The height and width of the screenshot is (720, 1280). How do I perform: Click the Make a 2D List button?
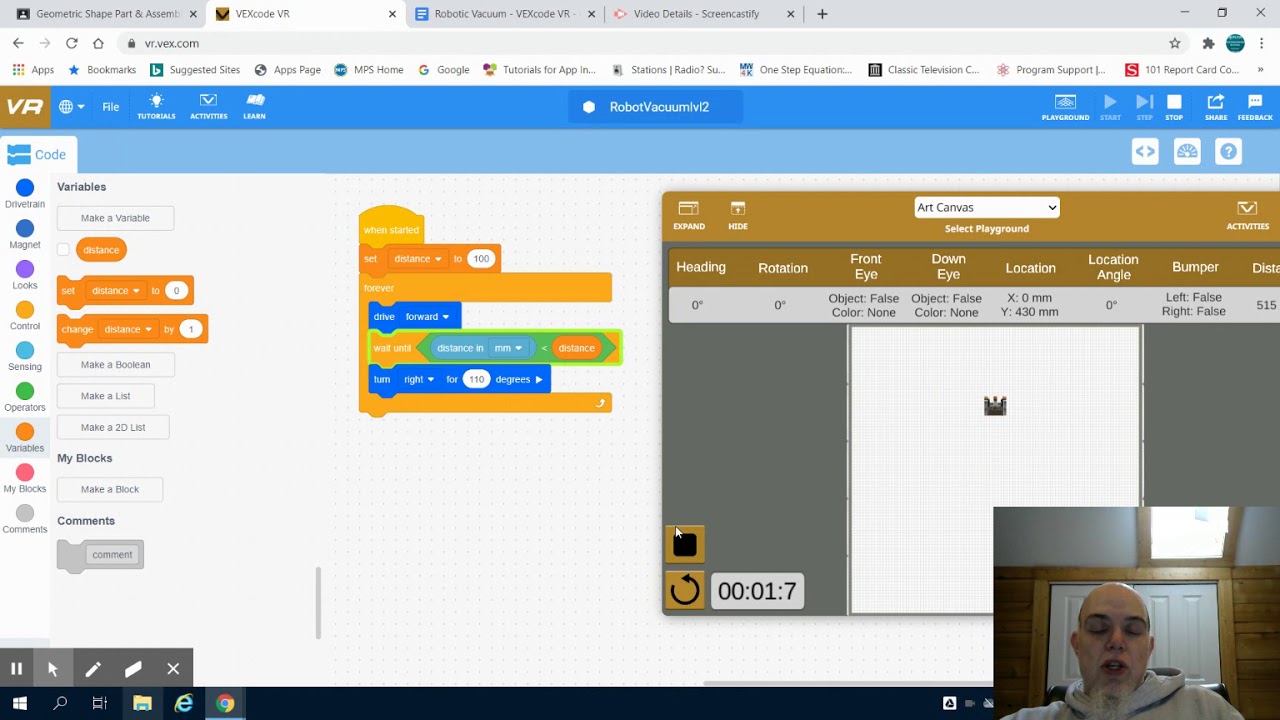pos(113,427)
